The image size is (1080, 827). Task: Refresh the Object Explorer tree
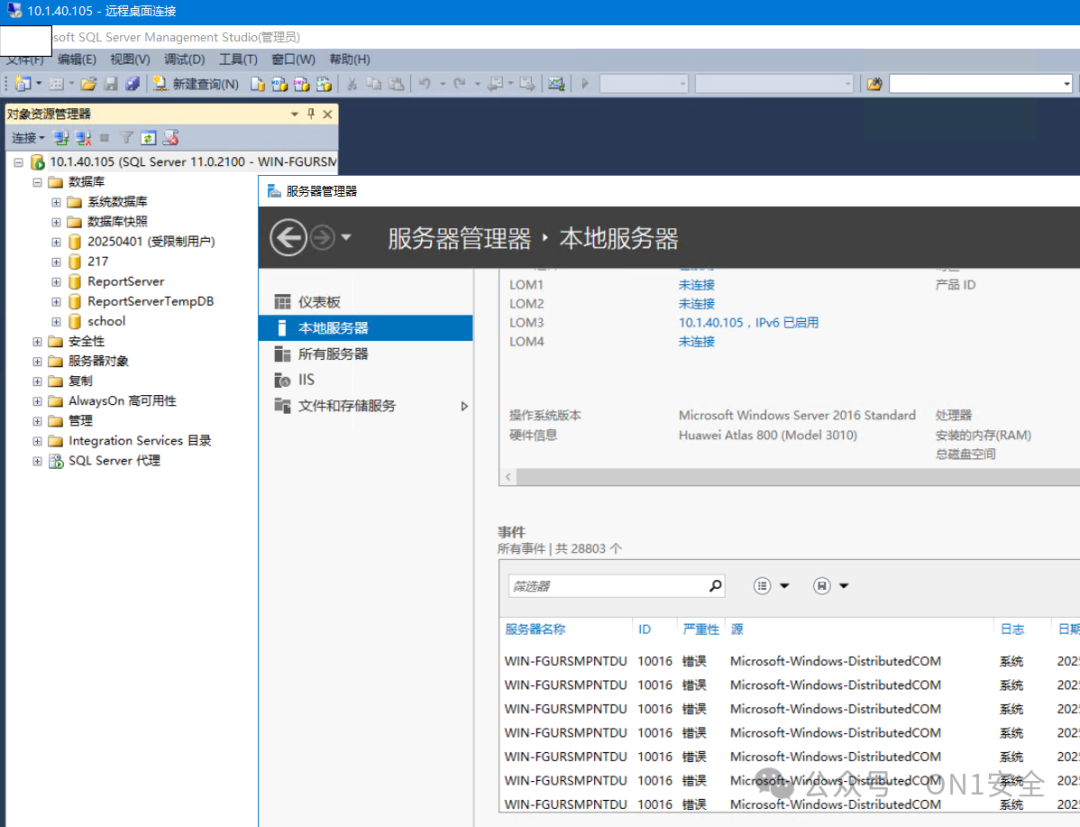click(x=148, y=137)
